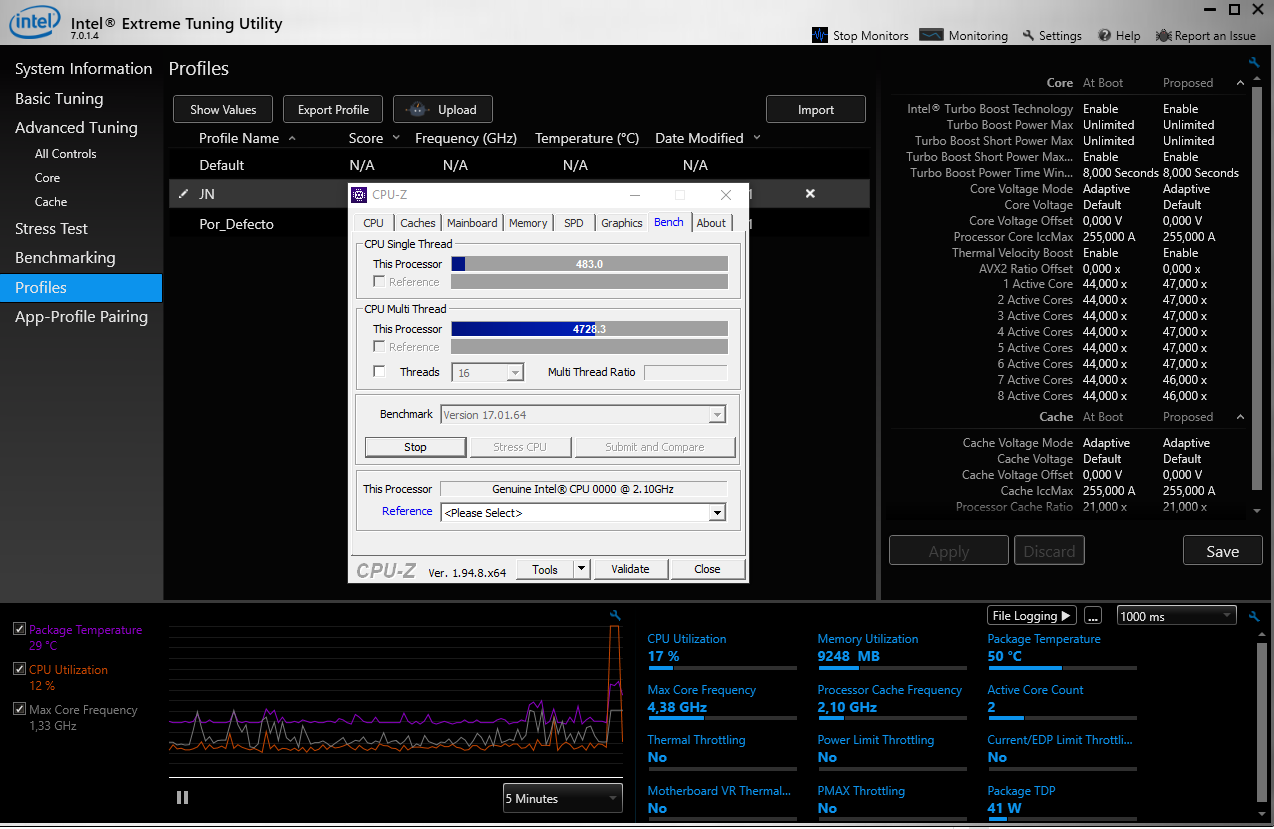Open Stress Test in the sidebar
Image resolution: width=1274 pixels, height=829 pixels.
(51, 229)
